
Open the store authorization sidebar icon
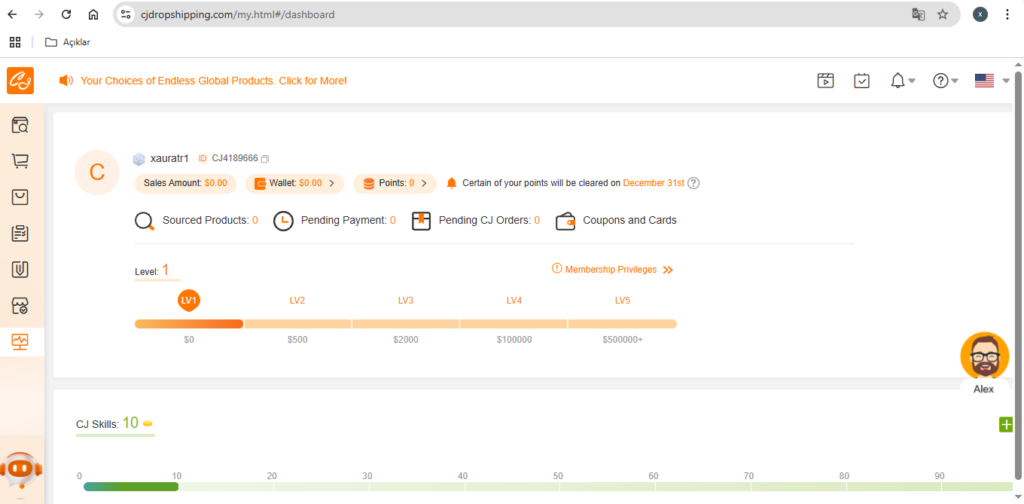click(x=20, y=306)
